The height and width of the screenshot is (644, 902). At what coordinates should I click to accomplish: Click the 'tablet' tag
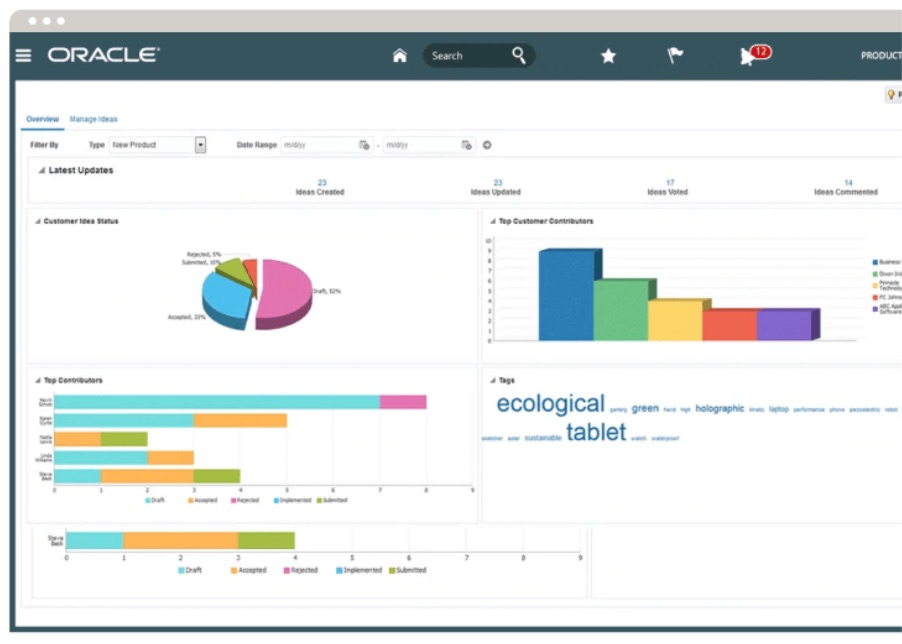[595, 432]
